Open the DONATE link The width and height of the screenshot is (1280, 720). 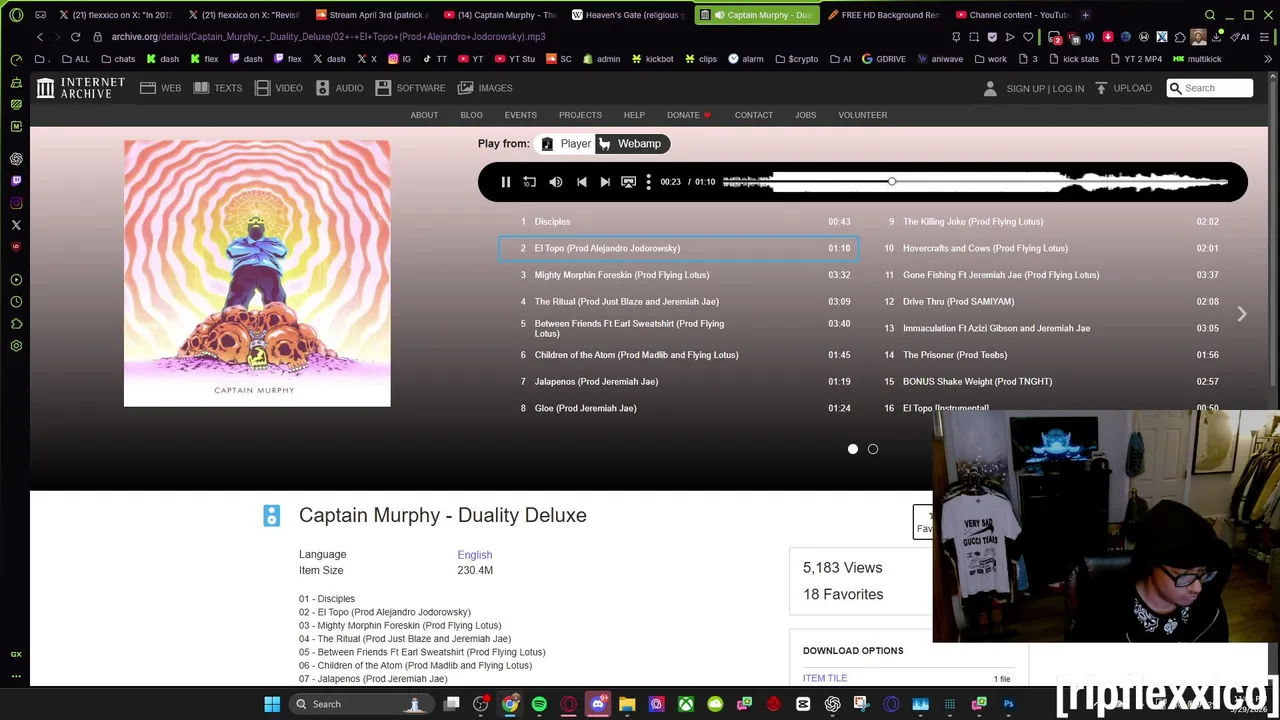coord(689,115)
